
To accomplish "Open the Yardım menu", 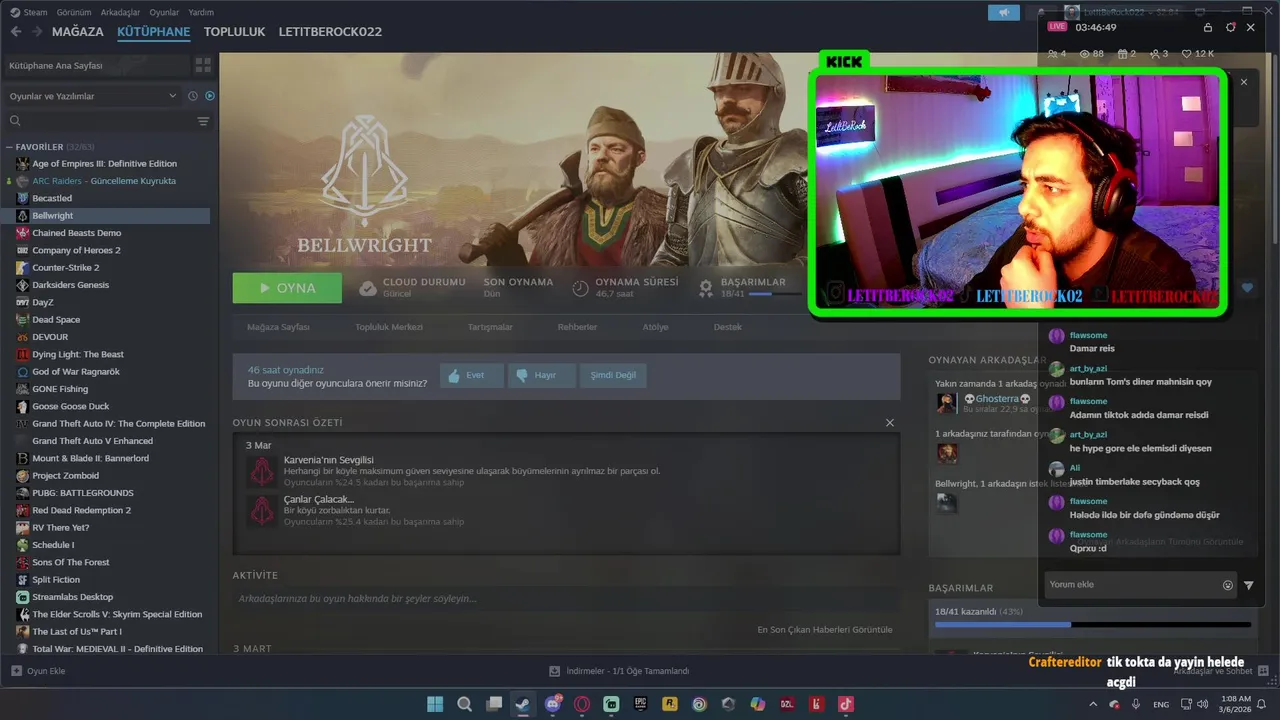I will pyautogui.click(x=201, y=12).
